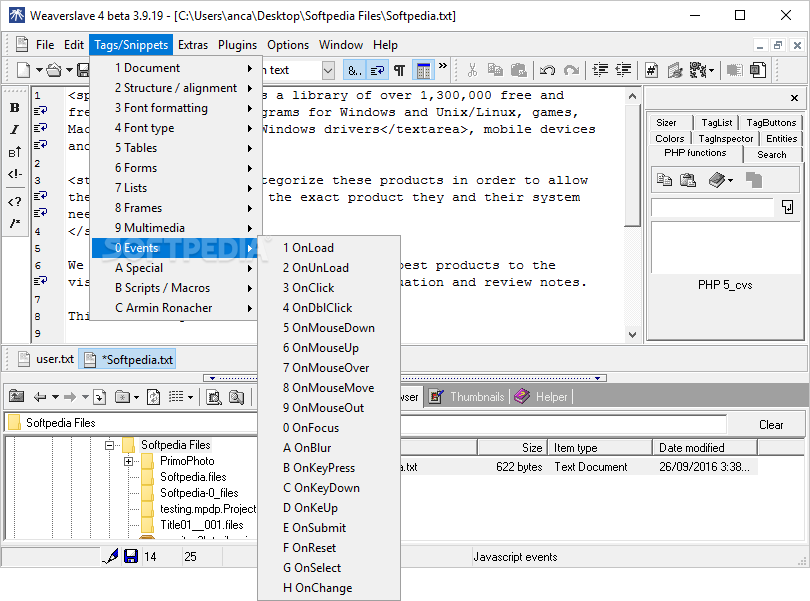The width and height of the screenshot is (810, 601).
Task: Click the B-uparrow sidebar icon
Action: pyautogui.click(x=14, y=152)
